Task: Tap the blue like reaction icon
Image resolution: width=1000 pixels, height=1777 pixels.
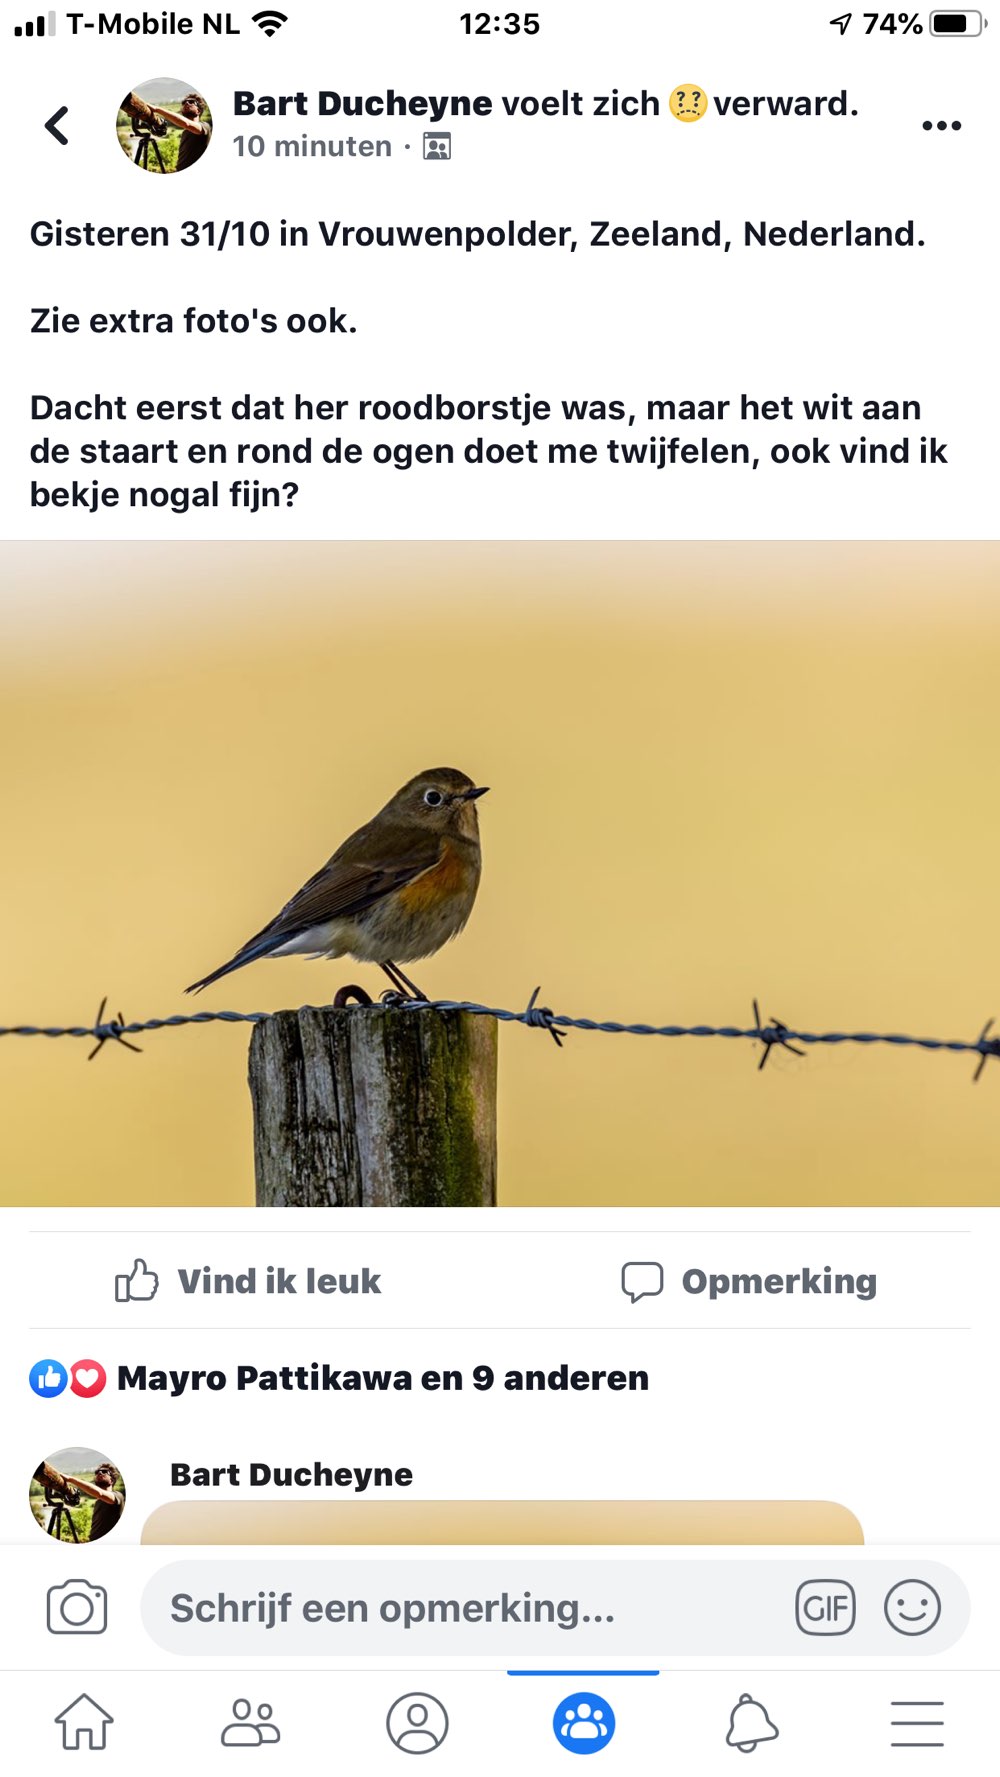Action: tap(48, 1379)
